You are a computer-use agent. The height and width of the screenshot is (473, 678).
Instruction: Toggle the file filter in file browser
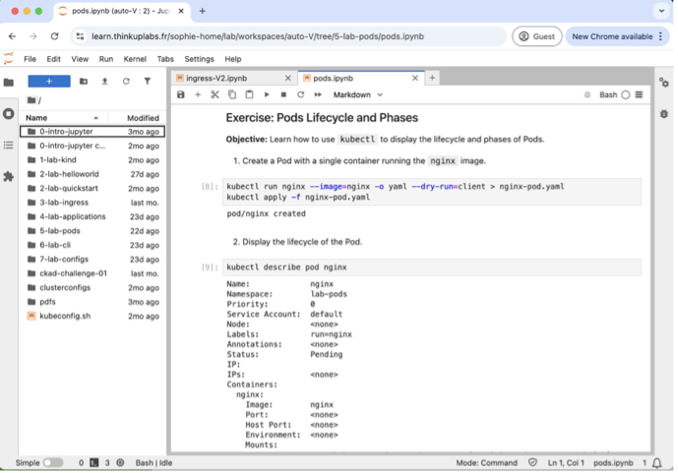tap(147, 81)
